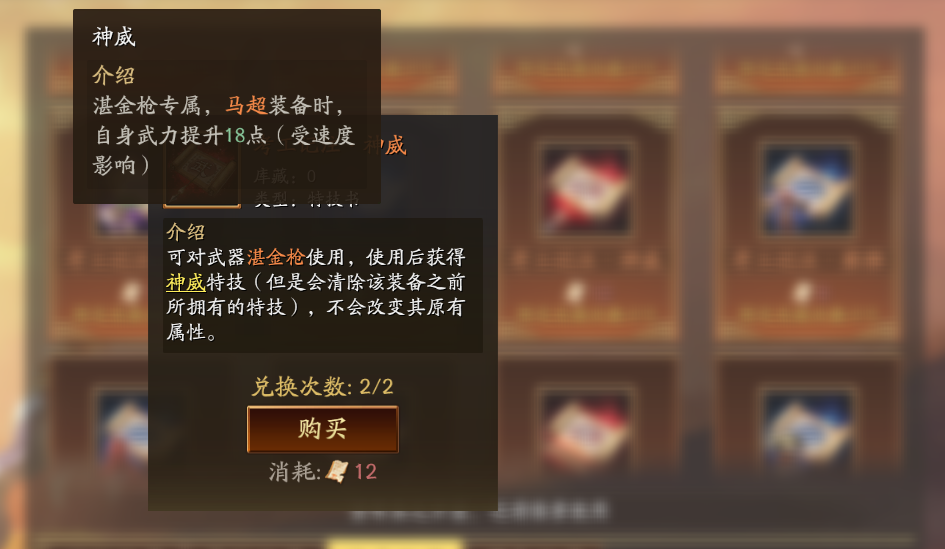
Task: Click the 类型: 特技书 label
Action: tap(307, 199)
